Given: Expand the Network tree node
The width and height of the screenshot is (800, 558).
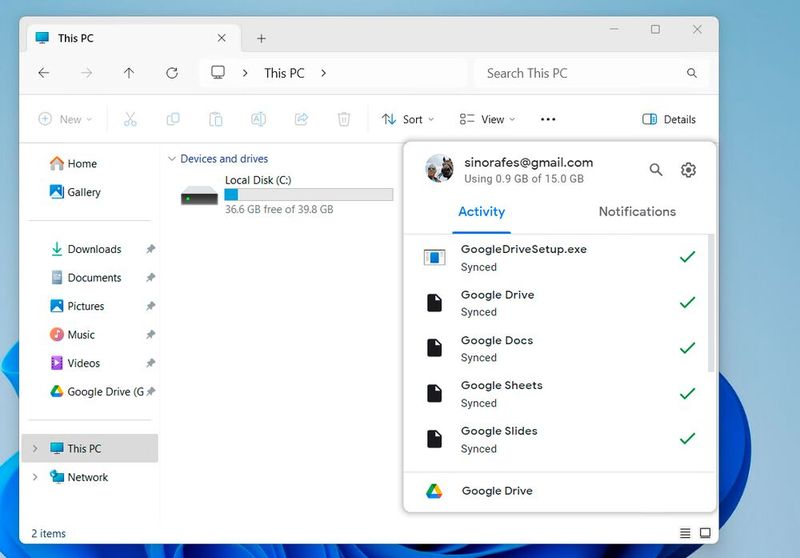Looking at the screenshot, I should (35, 477).
